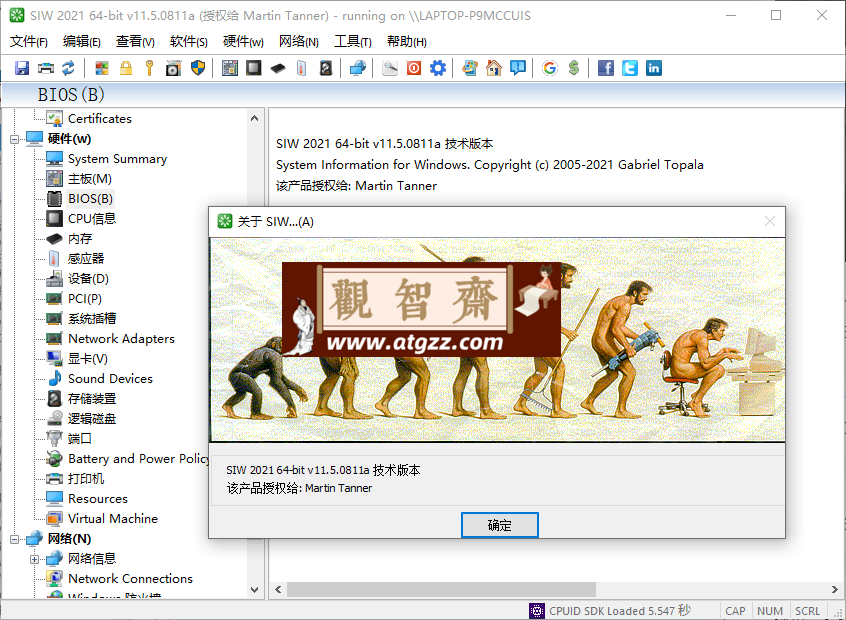Click the red power toolbar icon
Viewport: 846px width, 620px height.
click(414, 68)
